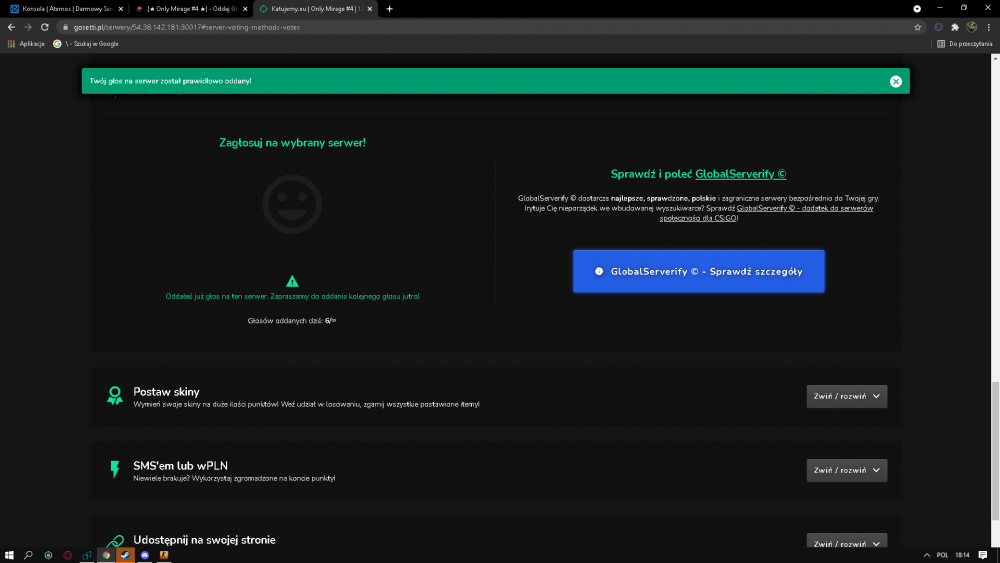Select the Głosów oddanych dziś counter
This screenshot has width=1000, height=563.
tap(291, 321)
